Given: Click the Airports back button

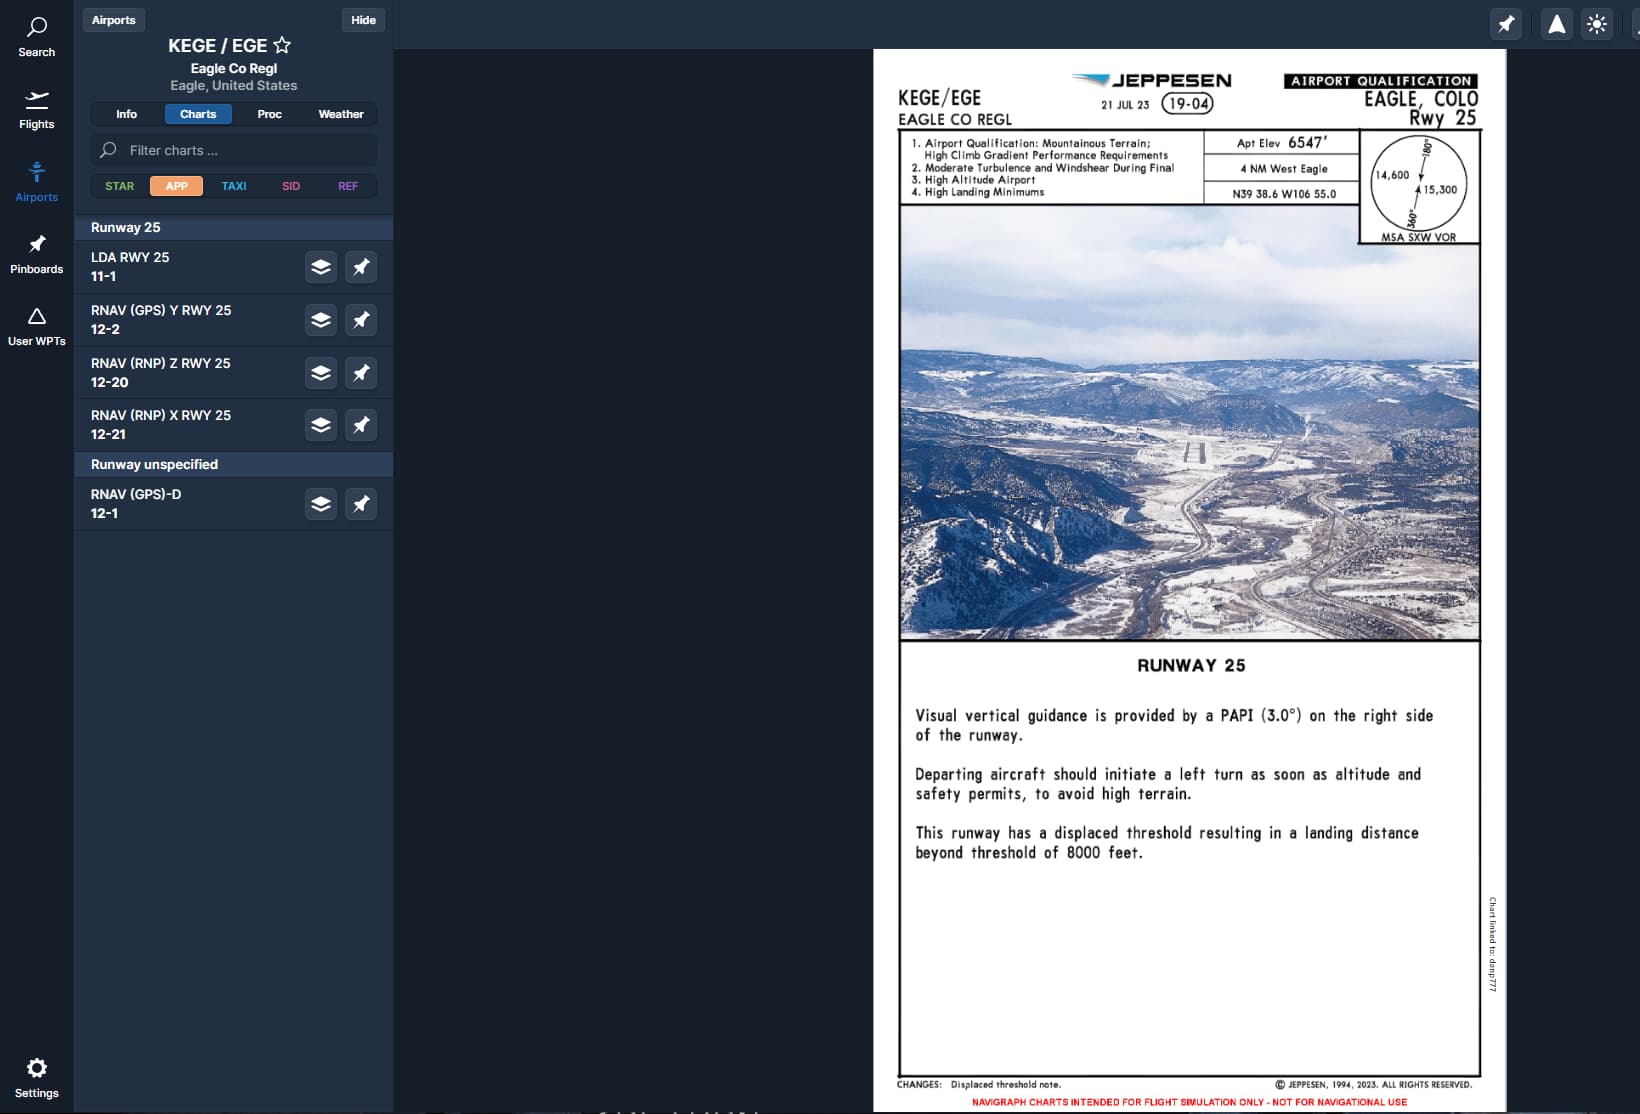Looking at the screenshot, I should (x=114, y=20).
